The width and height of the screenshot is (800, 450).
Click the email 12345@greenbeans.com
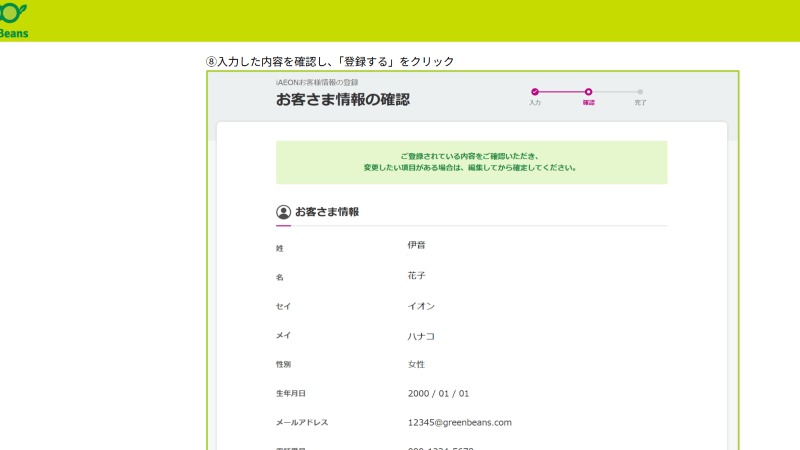point(460,422)
